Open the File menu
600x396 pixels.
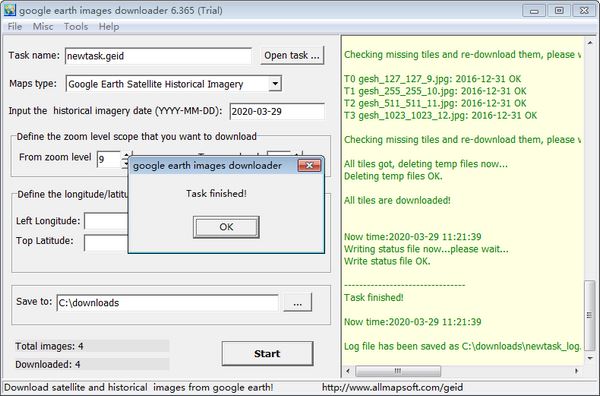pyautogui.click(x=15, y=27)
